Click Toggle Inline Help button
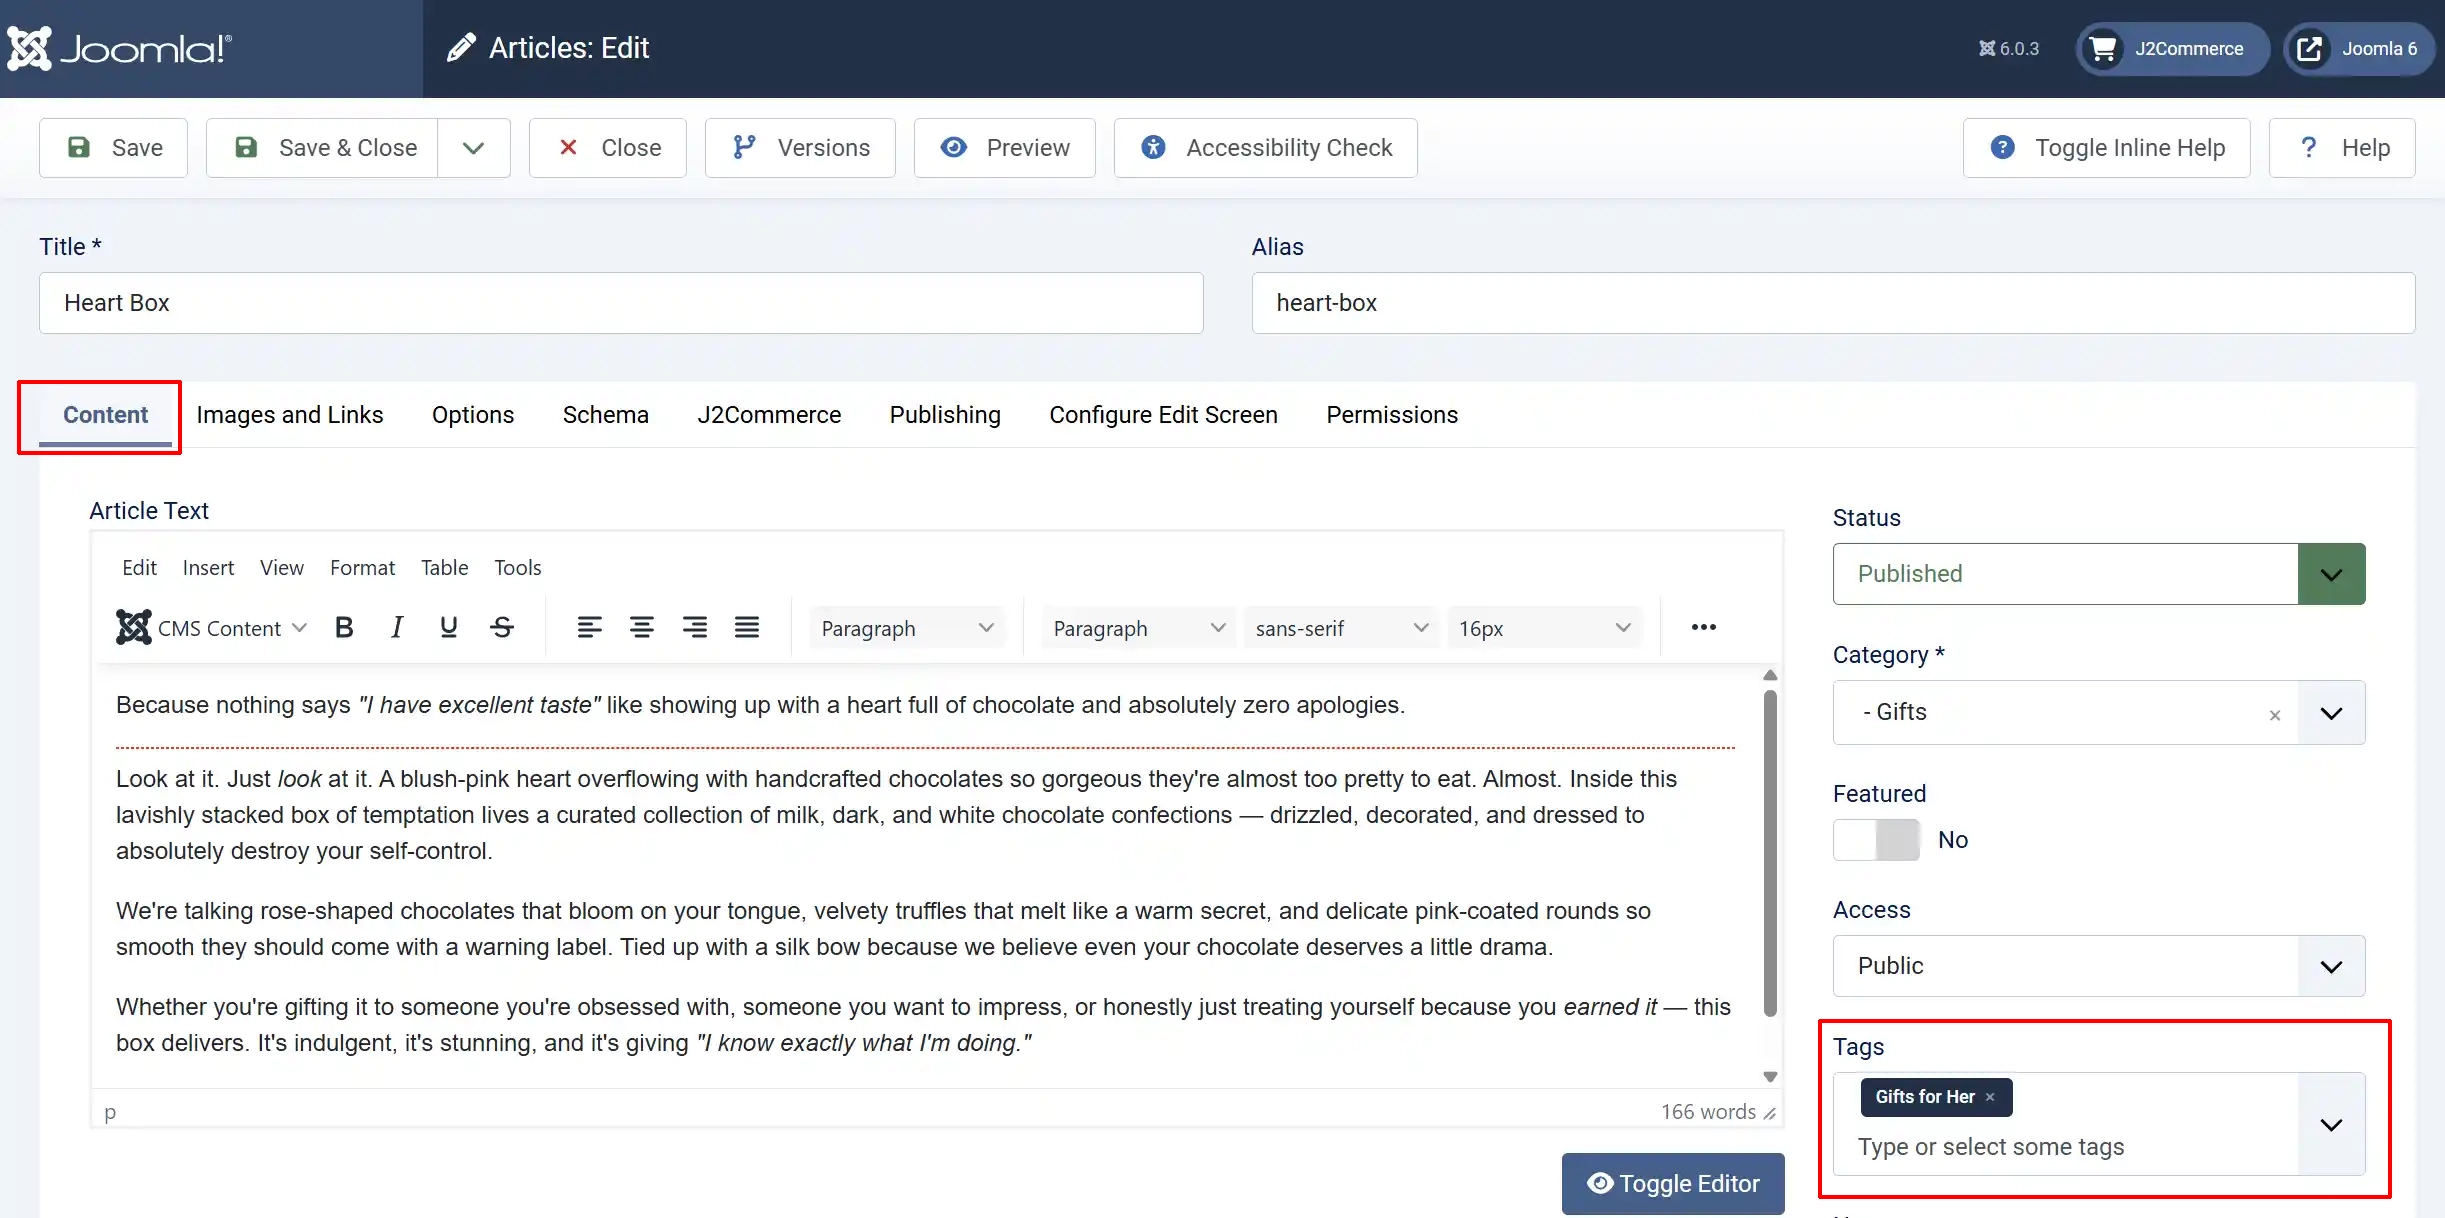 point(2107,148)
